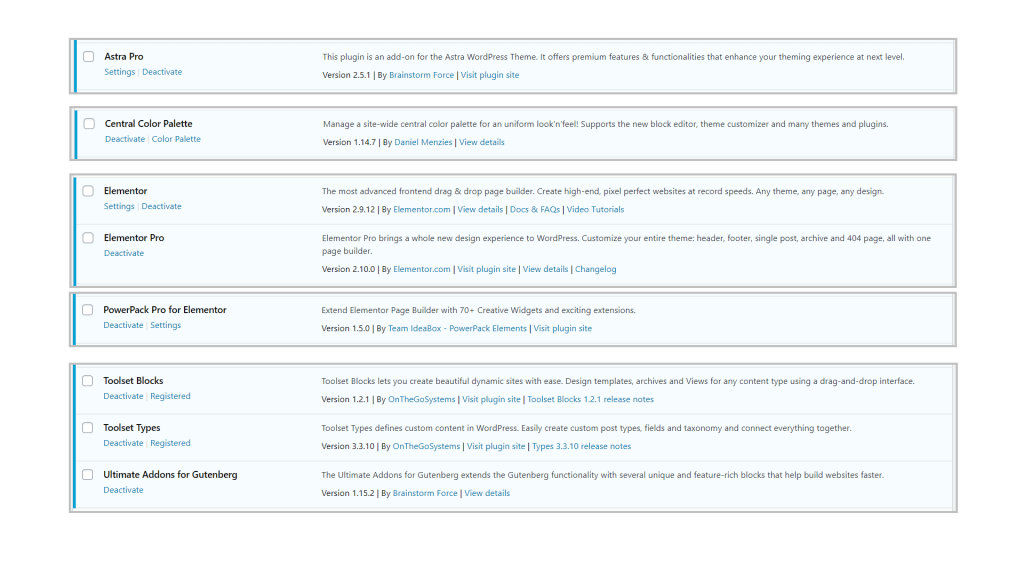Tick the Elementor Pro checkbox
Viewport: 1024px width, 576px height.
point(88,238)
